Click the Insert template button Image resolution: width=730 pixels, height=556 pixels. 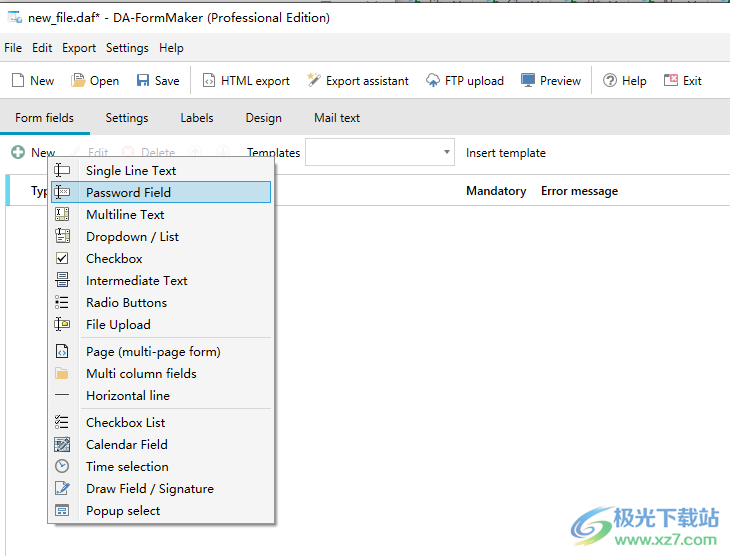506,153
